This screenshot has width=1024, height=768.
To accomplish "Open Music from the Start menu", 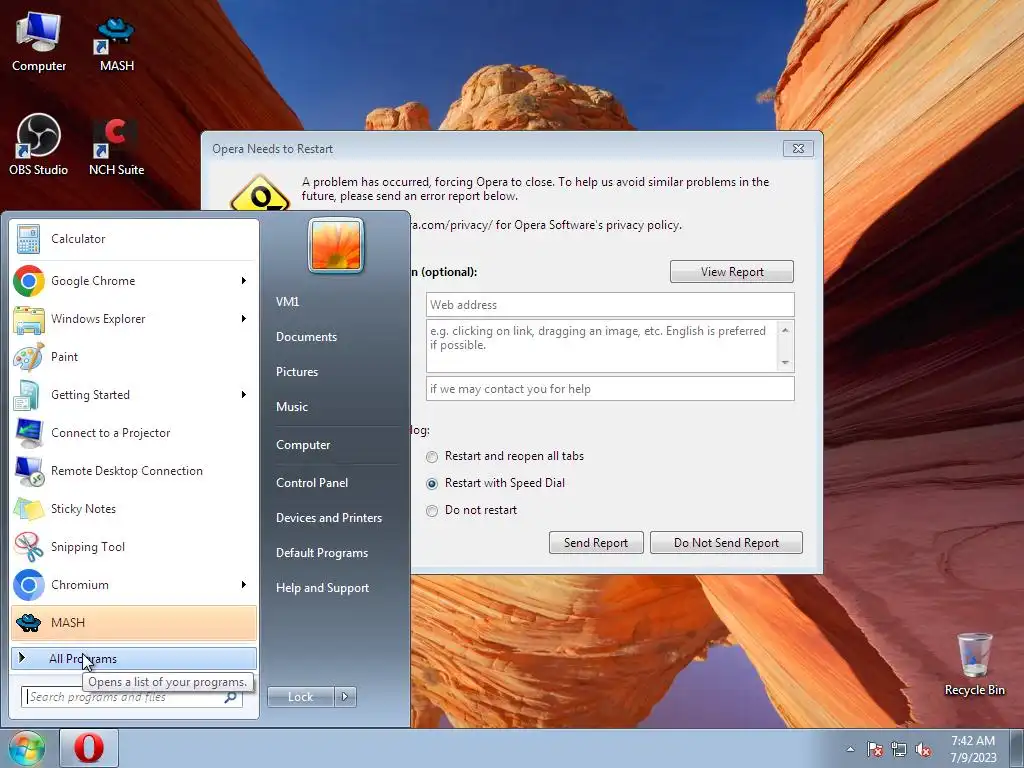I will [292, 407].
